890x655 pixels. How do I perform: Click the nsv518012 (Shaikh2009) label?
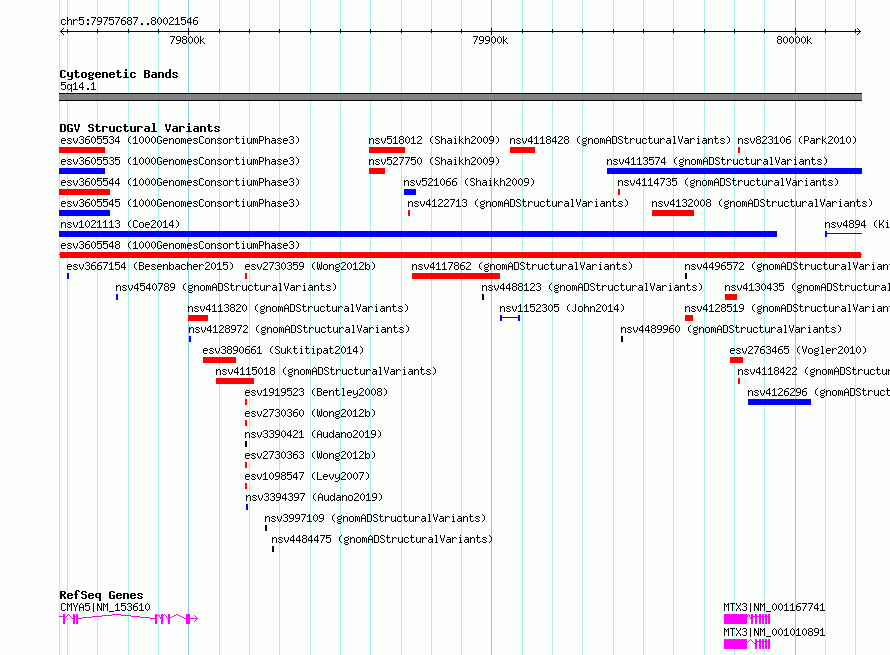tap(434, 140)
